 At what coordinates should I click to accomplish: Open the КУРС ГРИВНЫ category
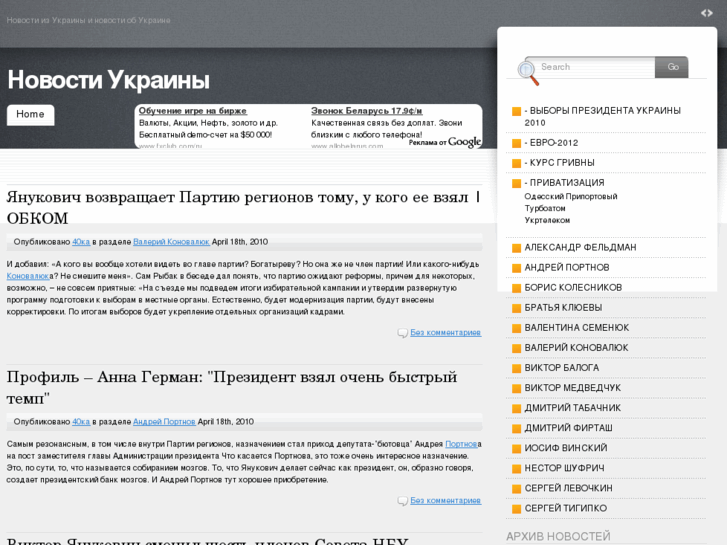(560, 163)
